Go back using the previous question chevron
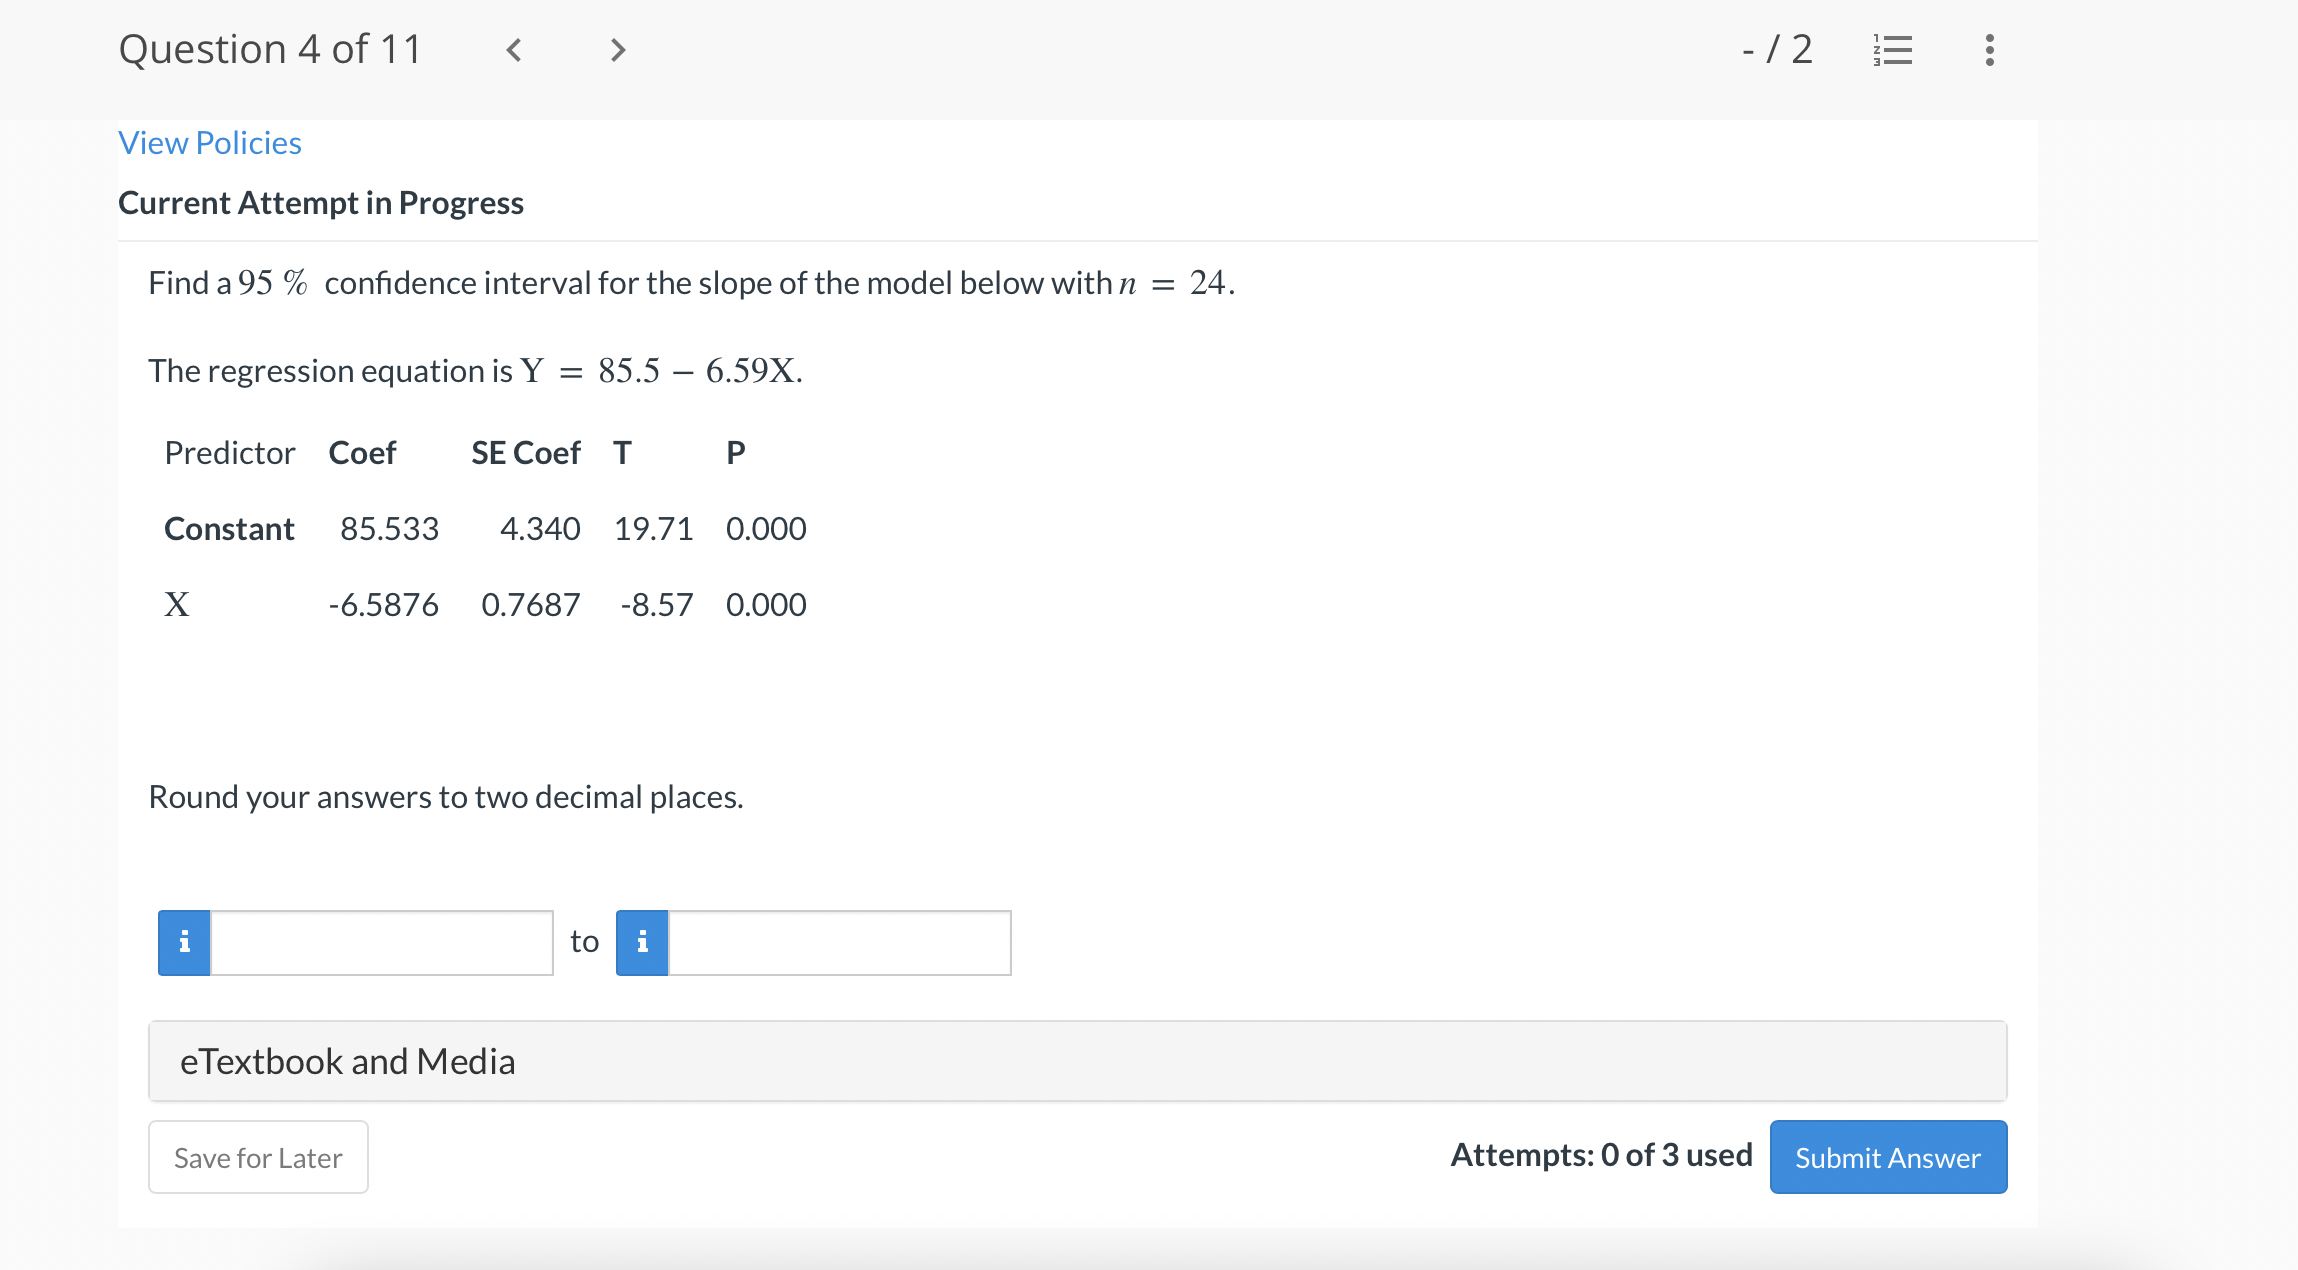Screen dimensions: 2298x1270 [x=513, y=49]
